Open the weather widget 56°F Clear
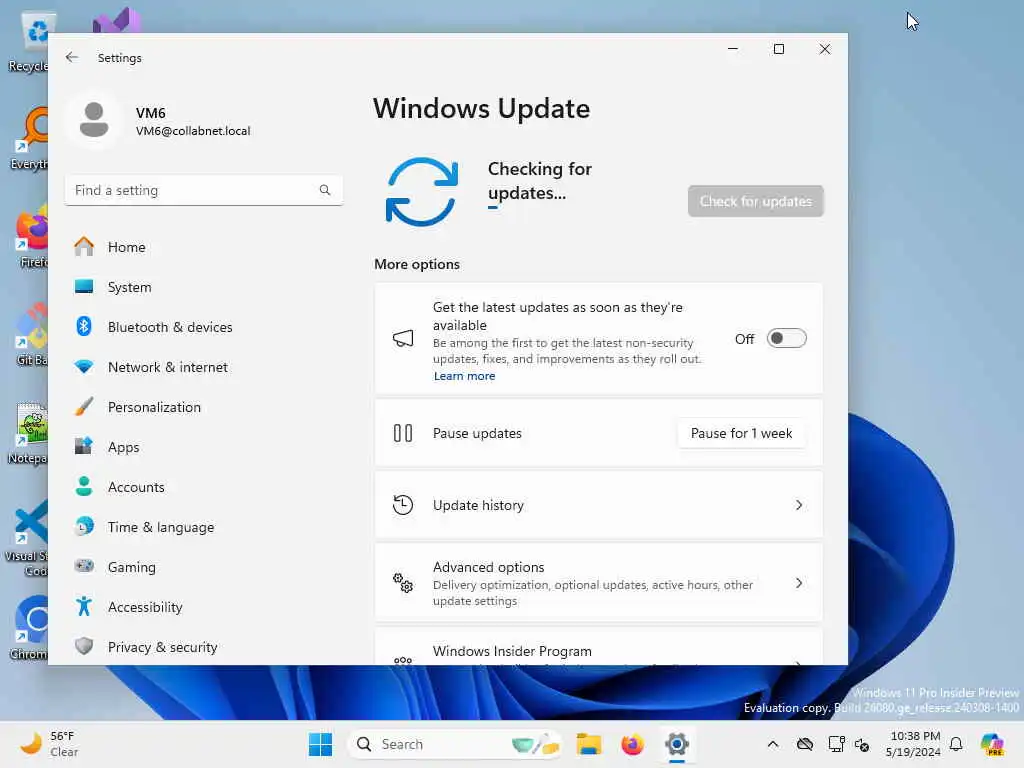Image resolution: width=1024 pixels, height=768 pixels. (50, 744)
